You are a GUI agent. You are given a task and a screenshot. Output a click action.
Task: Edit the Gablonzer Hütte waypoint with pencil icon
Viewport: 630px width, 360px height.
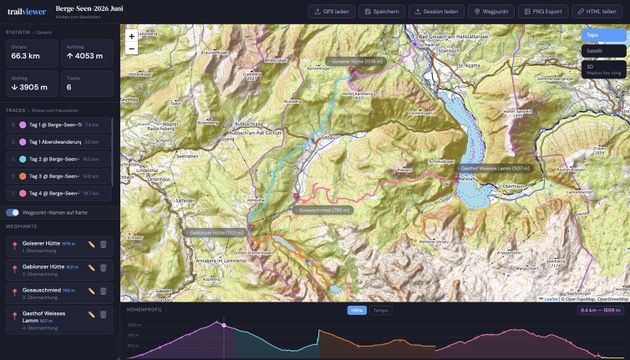pos(92,268)
